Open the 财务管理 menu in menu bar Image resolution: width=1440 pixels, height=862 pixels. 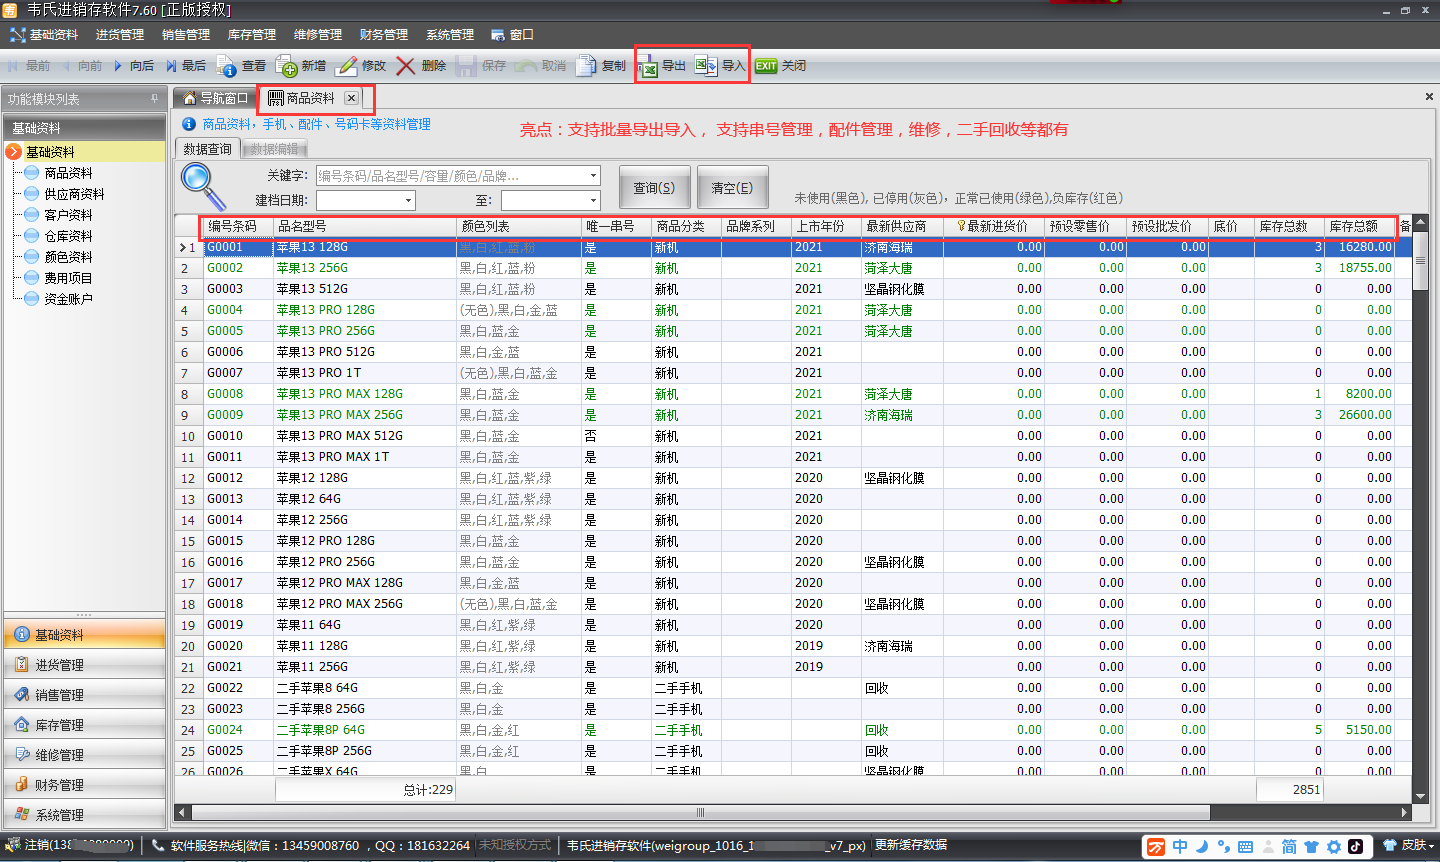384,35
